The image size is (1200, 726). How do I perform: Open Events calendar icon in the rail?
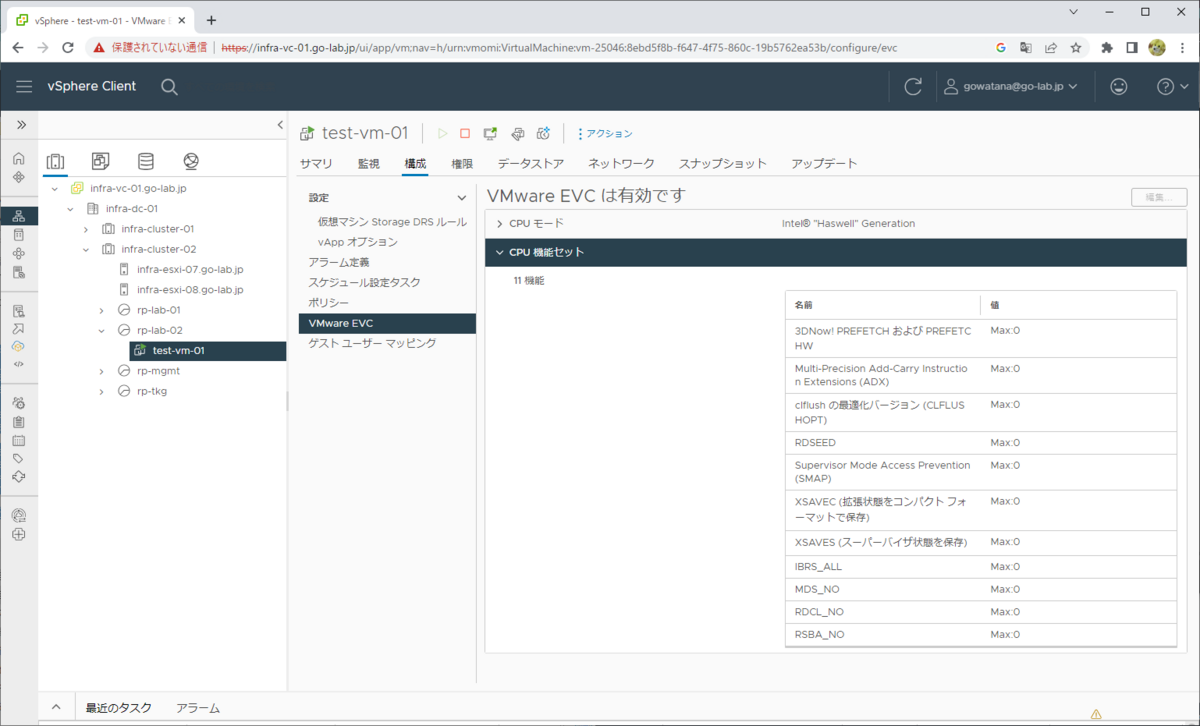[x=19, y=440]
